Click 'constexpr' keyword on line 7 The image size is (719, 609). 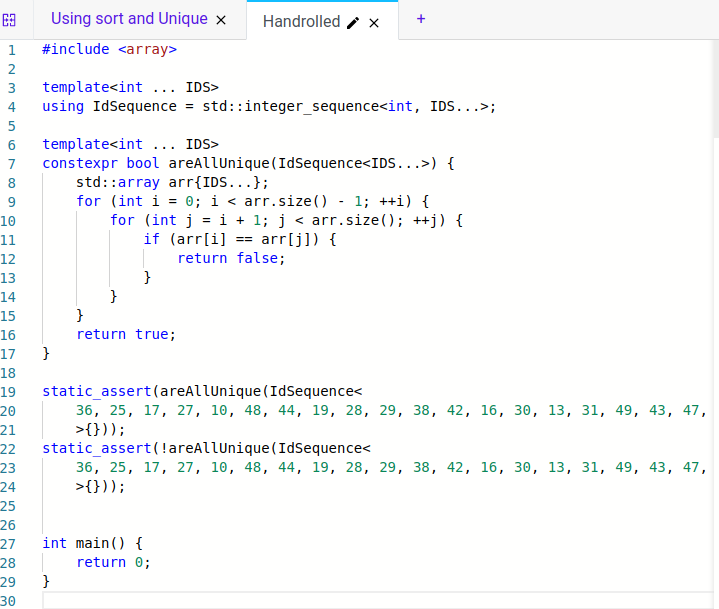[x=80, y=163]
